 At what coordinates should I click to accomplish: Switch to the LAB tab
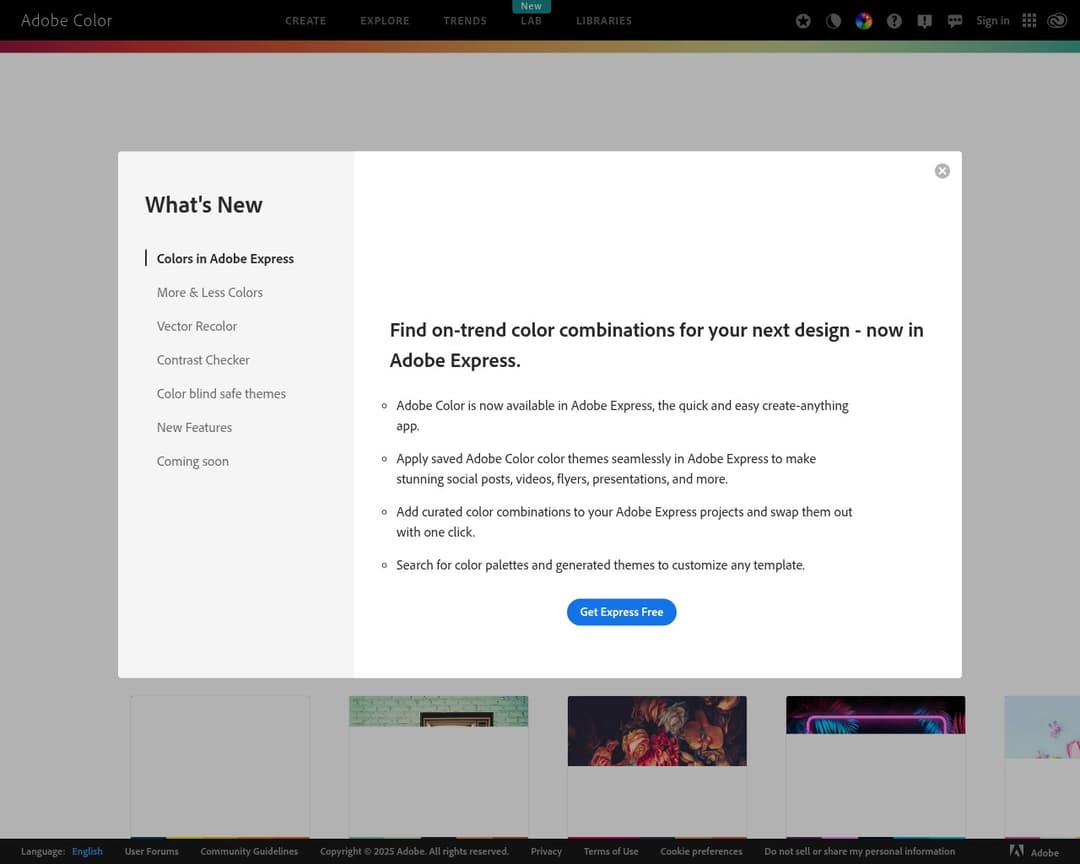tap(531, 20)
